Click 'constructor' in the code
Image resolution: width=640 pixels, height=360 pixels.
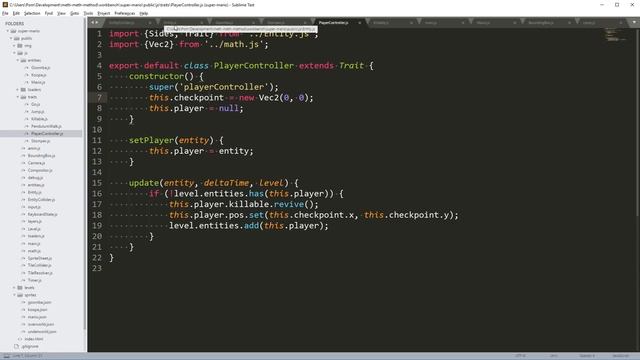(x=156, y=76)
